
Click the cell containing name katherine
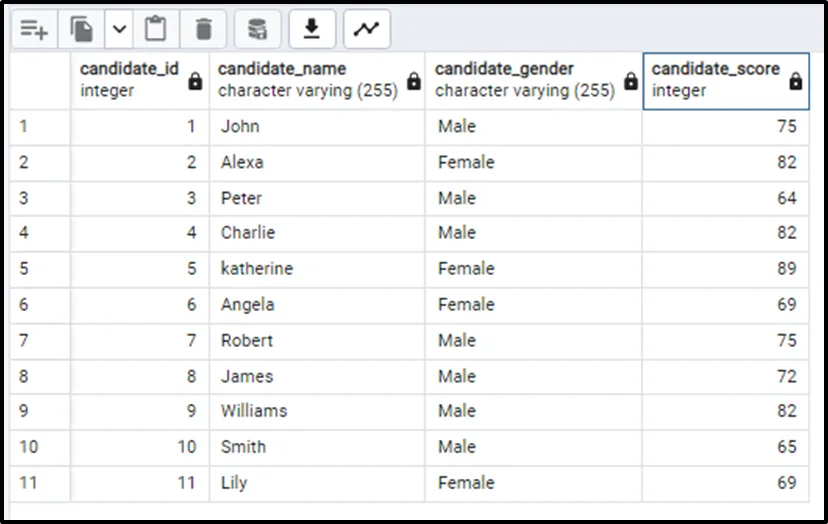[316, 269]
